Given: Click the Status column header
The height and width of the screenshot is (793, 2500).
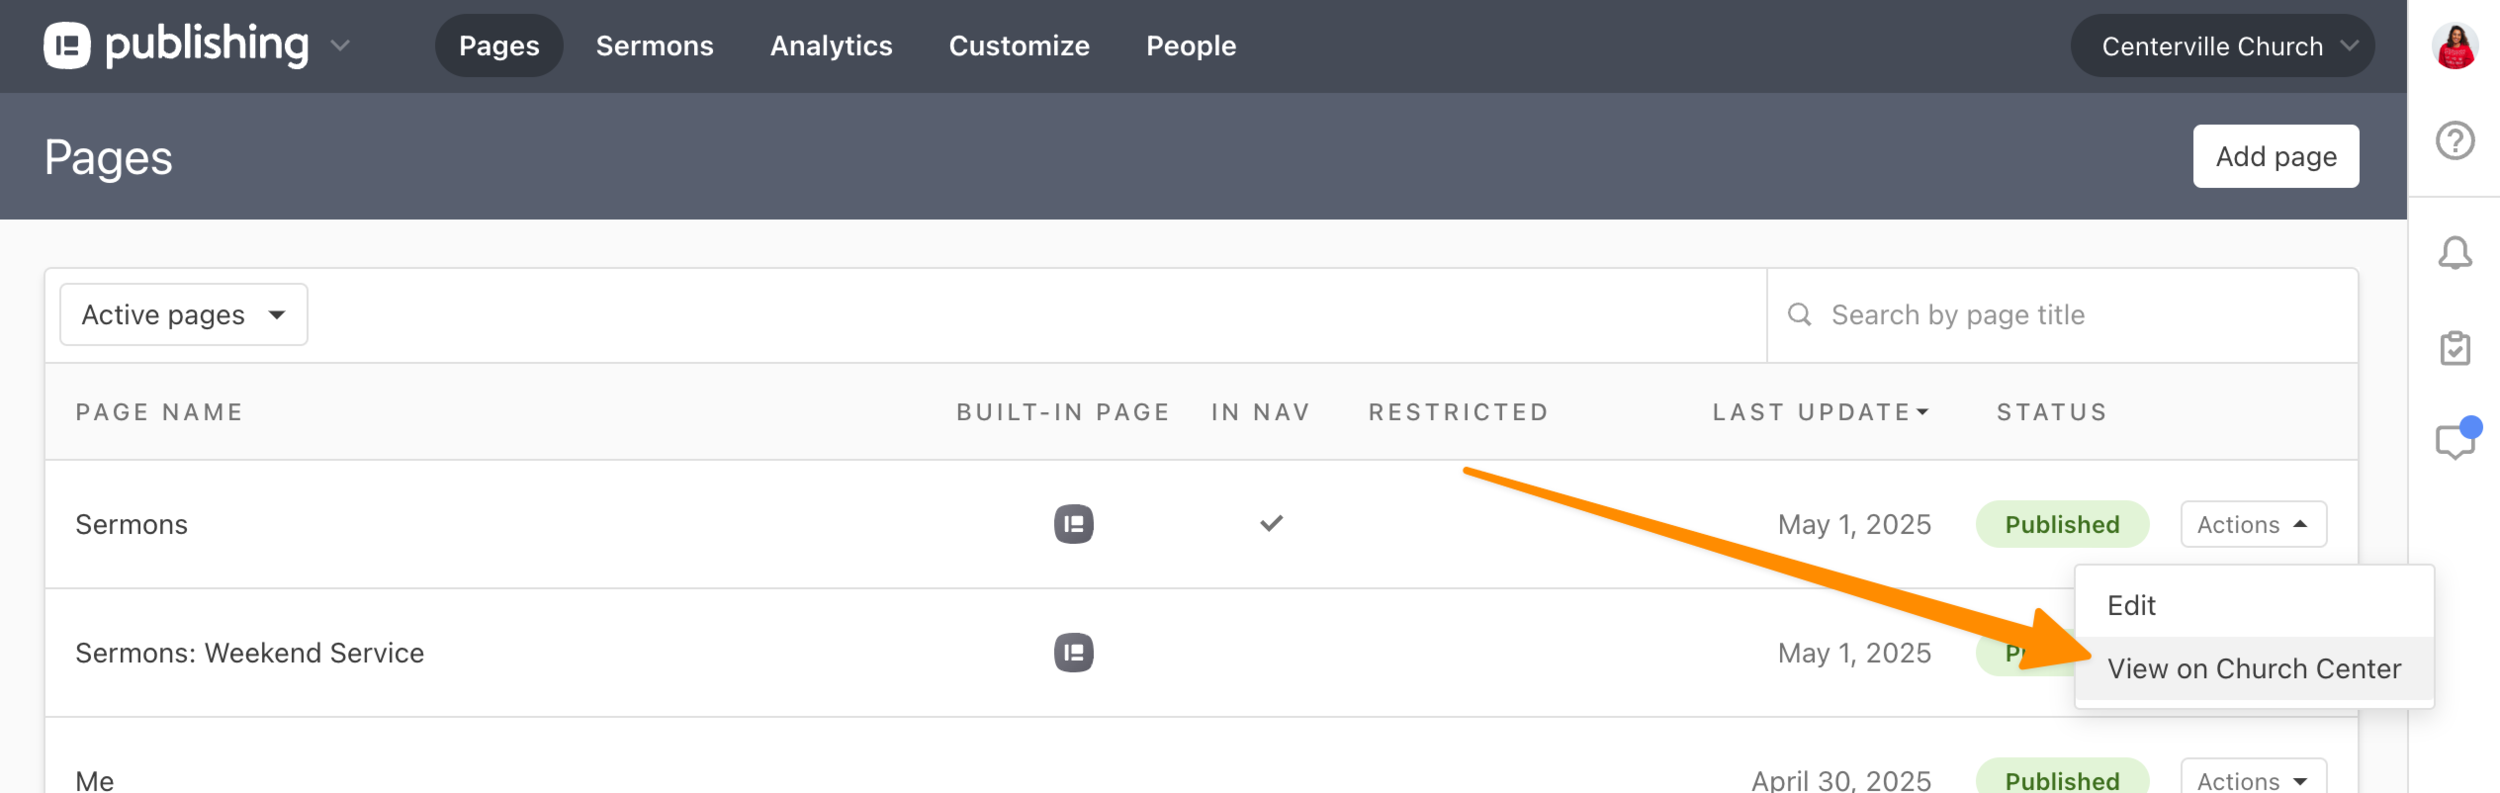Looking at the screenshot, I should tap(2051, 412).
